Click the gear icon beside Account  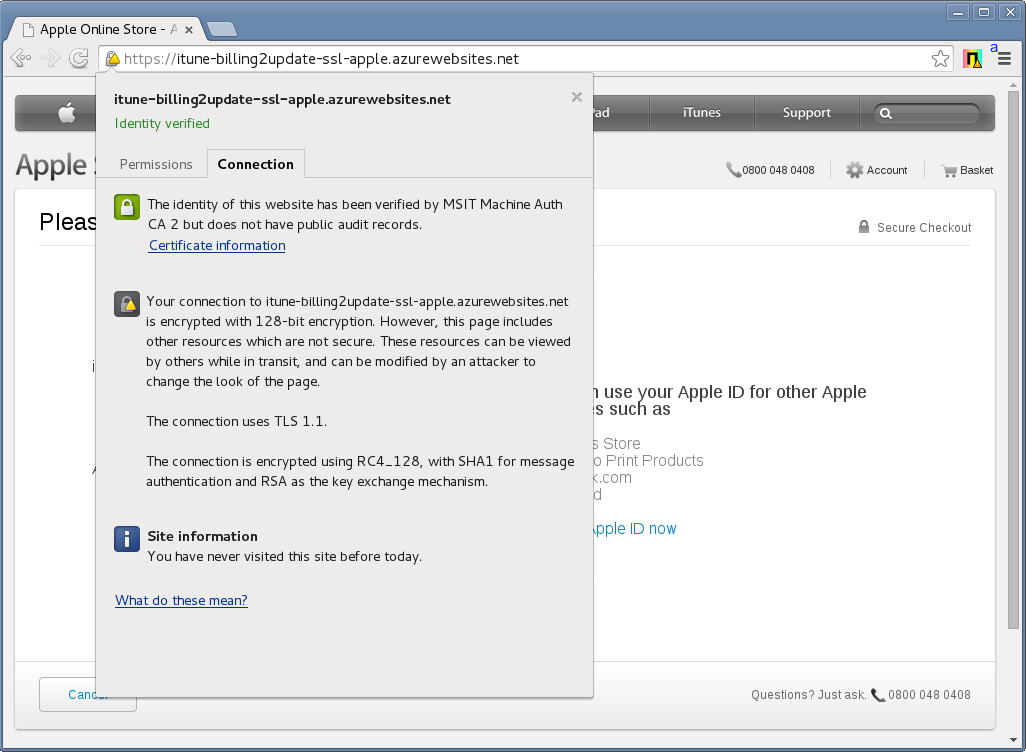point(855,170)
